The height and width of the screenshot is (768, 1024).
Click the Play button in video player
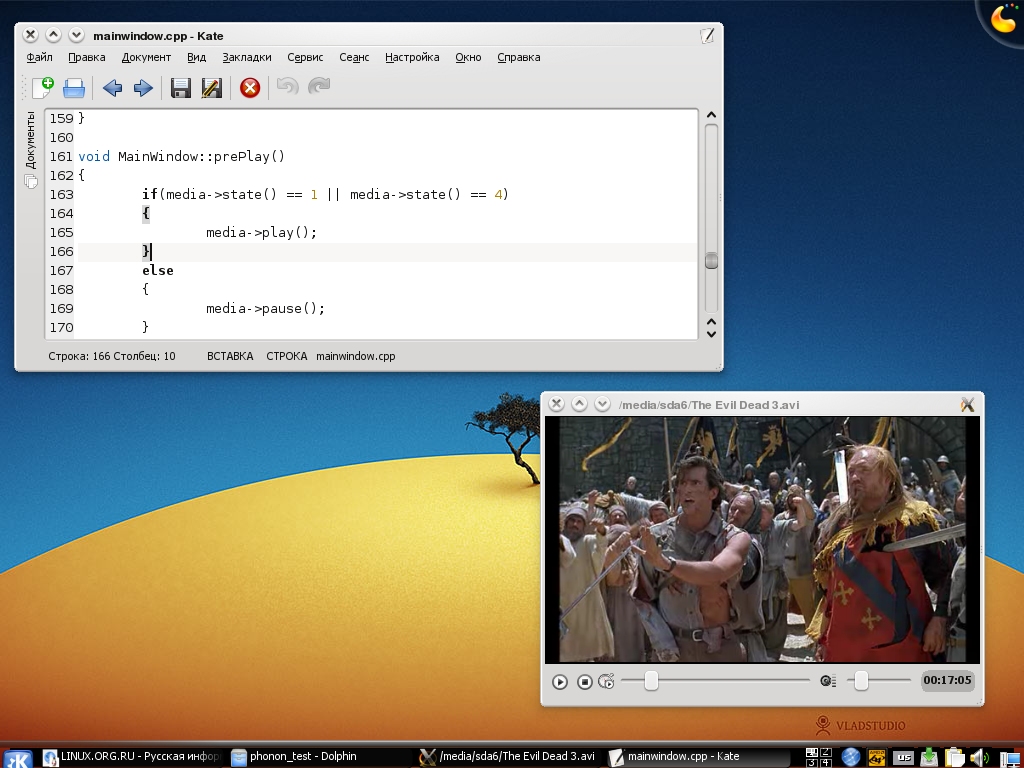click(560, 682)
